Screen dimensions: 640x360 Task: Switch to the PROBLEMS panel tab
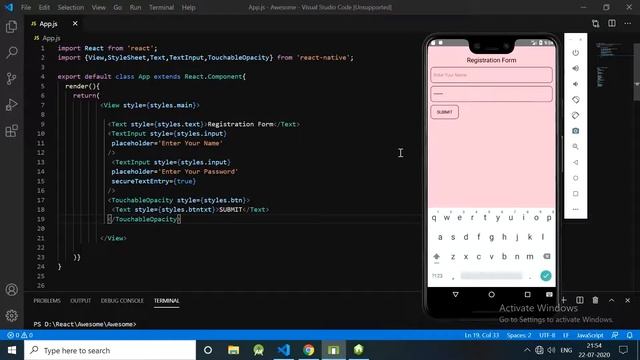click(x=47, y=301)
